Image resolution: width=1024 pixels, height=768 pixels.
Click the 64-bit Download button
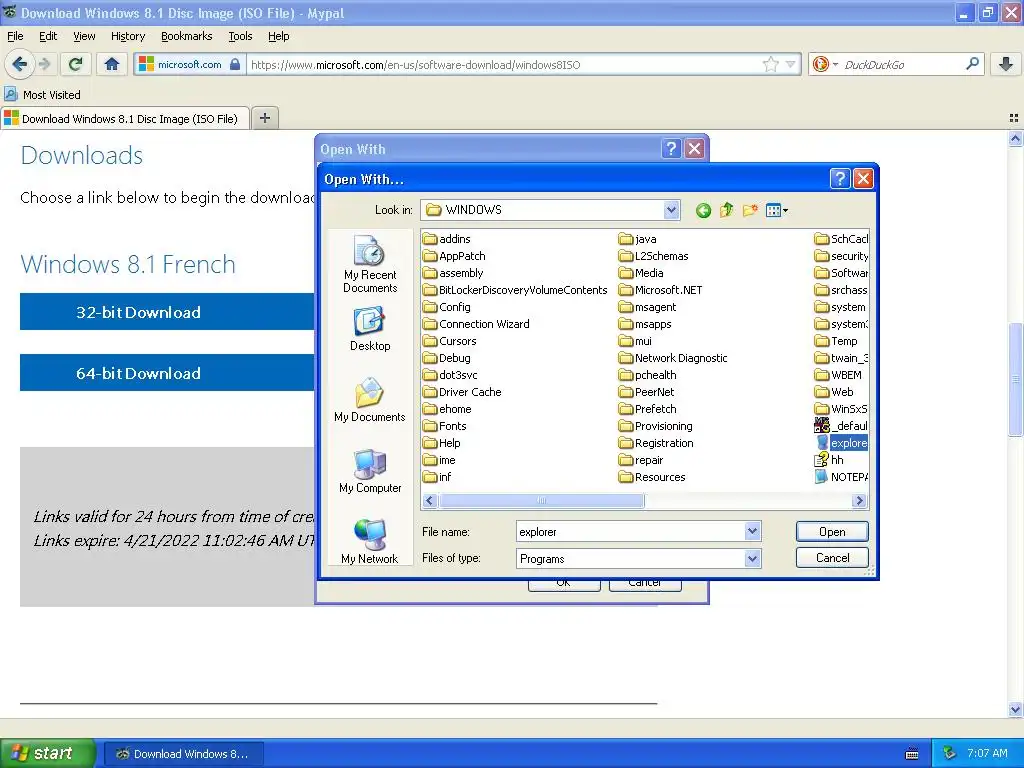[167, 373]
